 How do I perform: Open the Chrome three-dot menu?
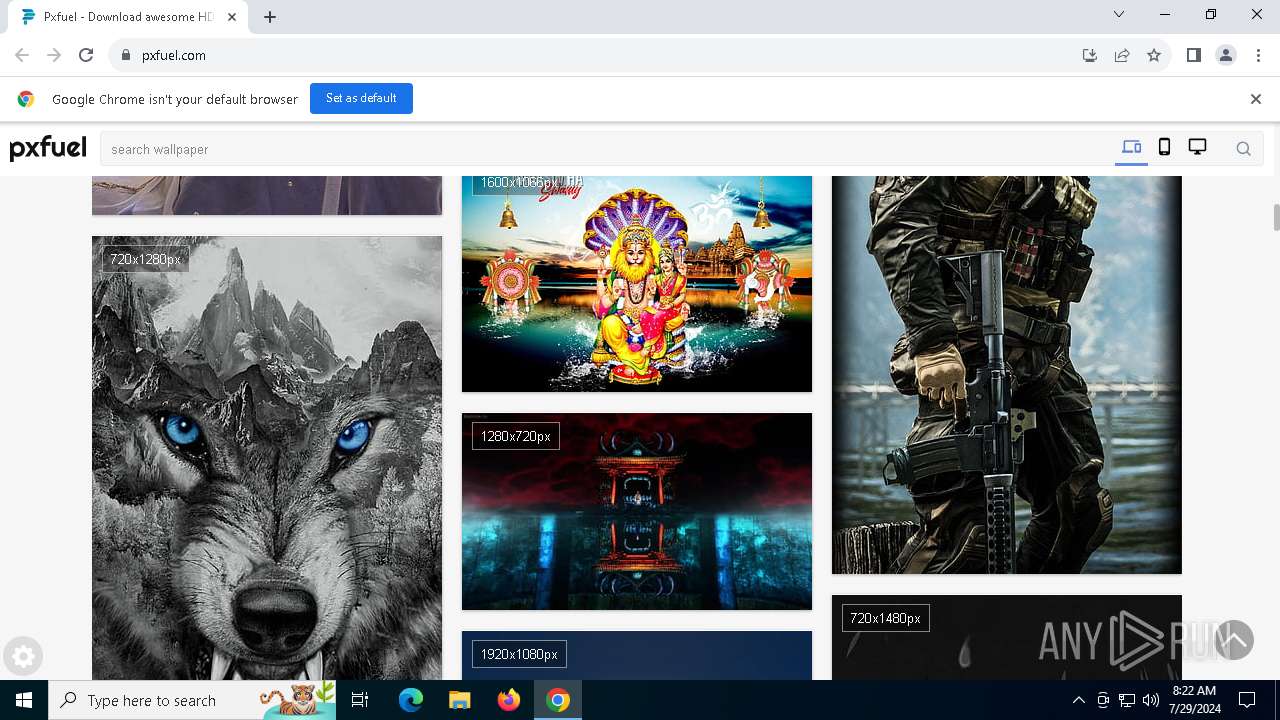pyautogui.click(x=1257, y=55)
